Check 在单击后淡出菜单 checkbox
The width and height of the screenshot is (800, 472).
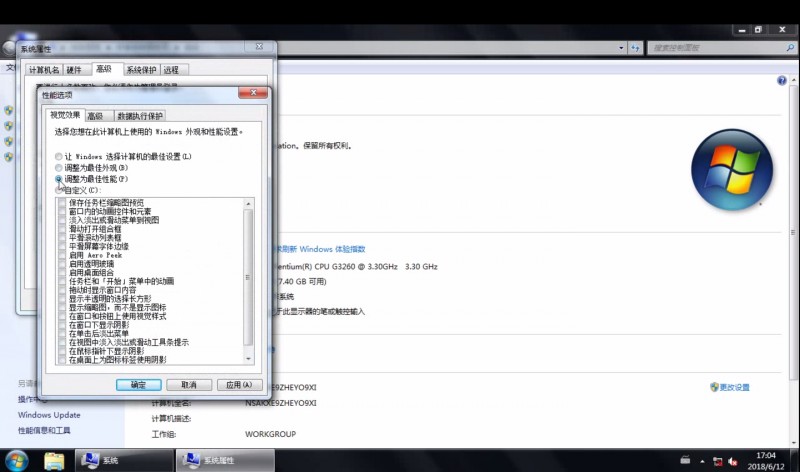point(62,334)
